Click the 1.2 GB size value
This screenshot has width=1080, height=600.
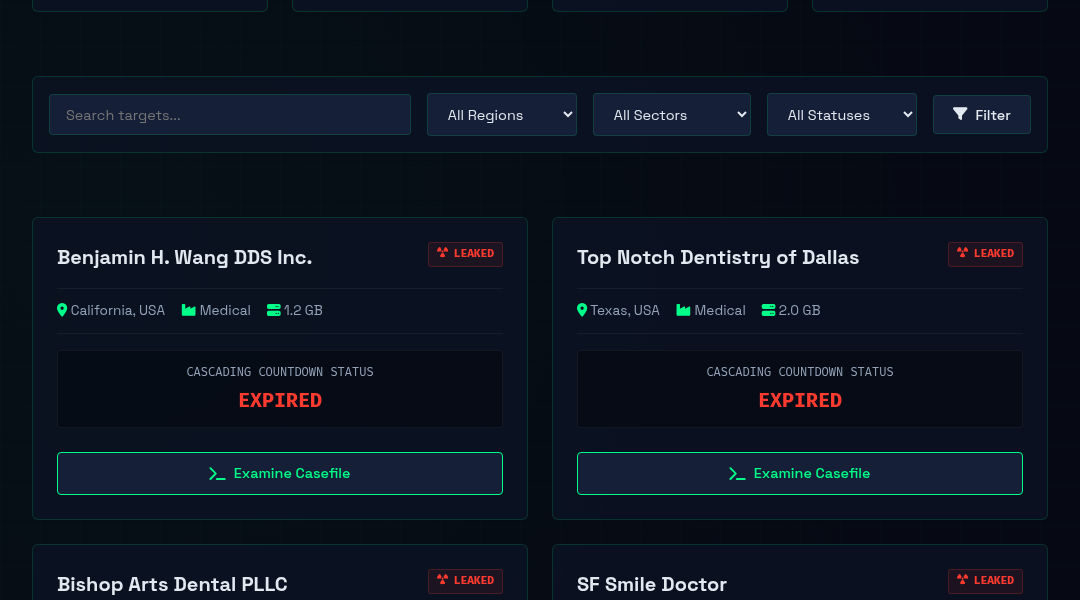click(x=303, y=310)
